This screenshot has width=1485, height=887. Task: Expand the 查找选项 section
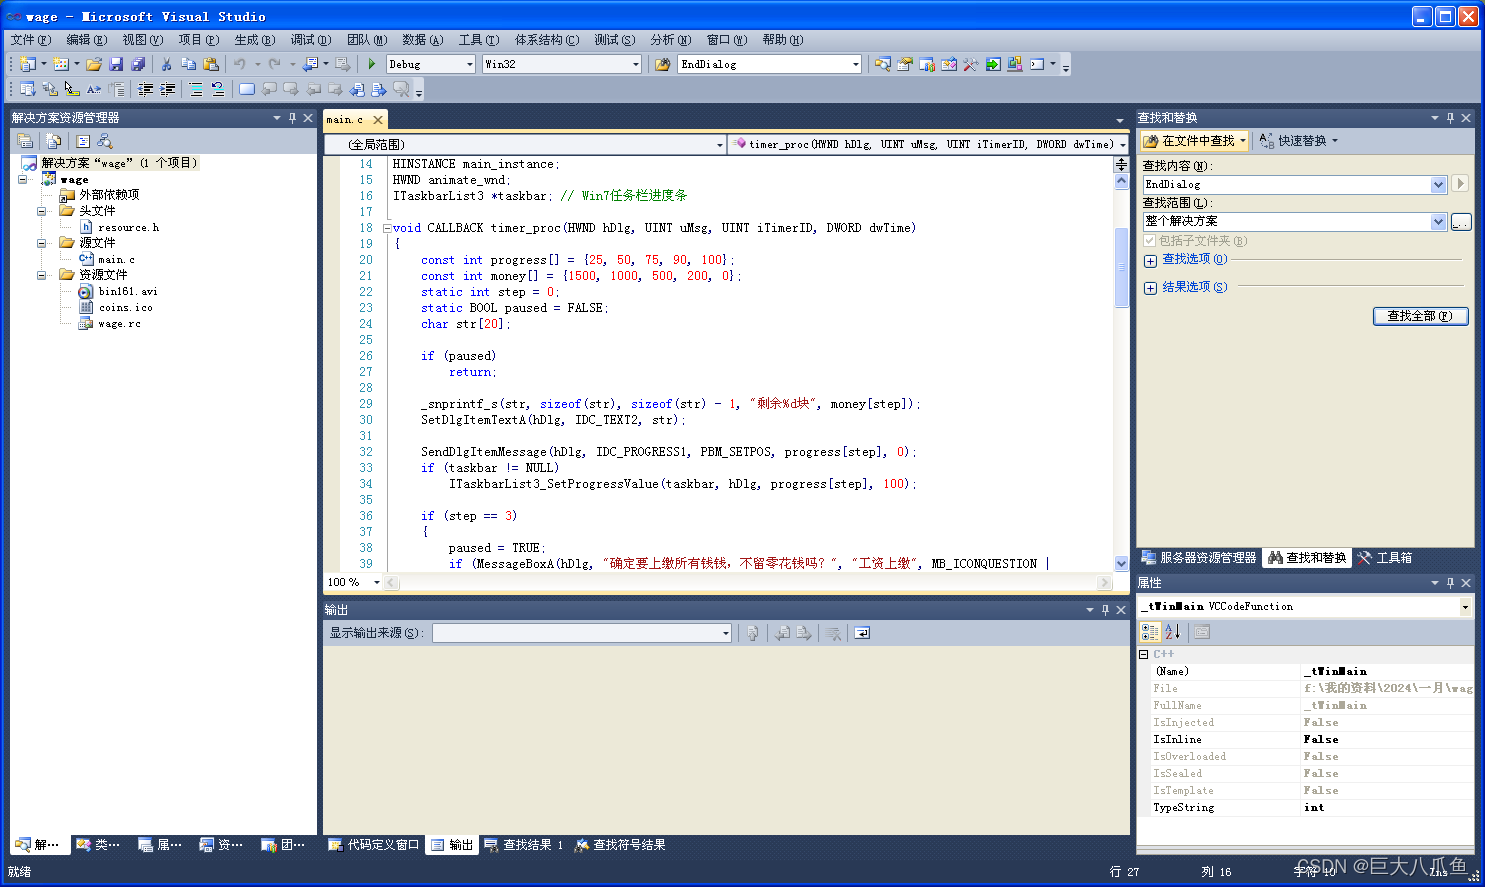coord(1150,261)
